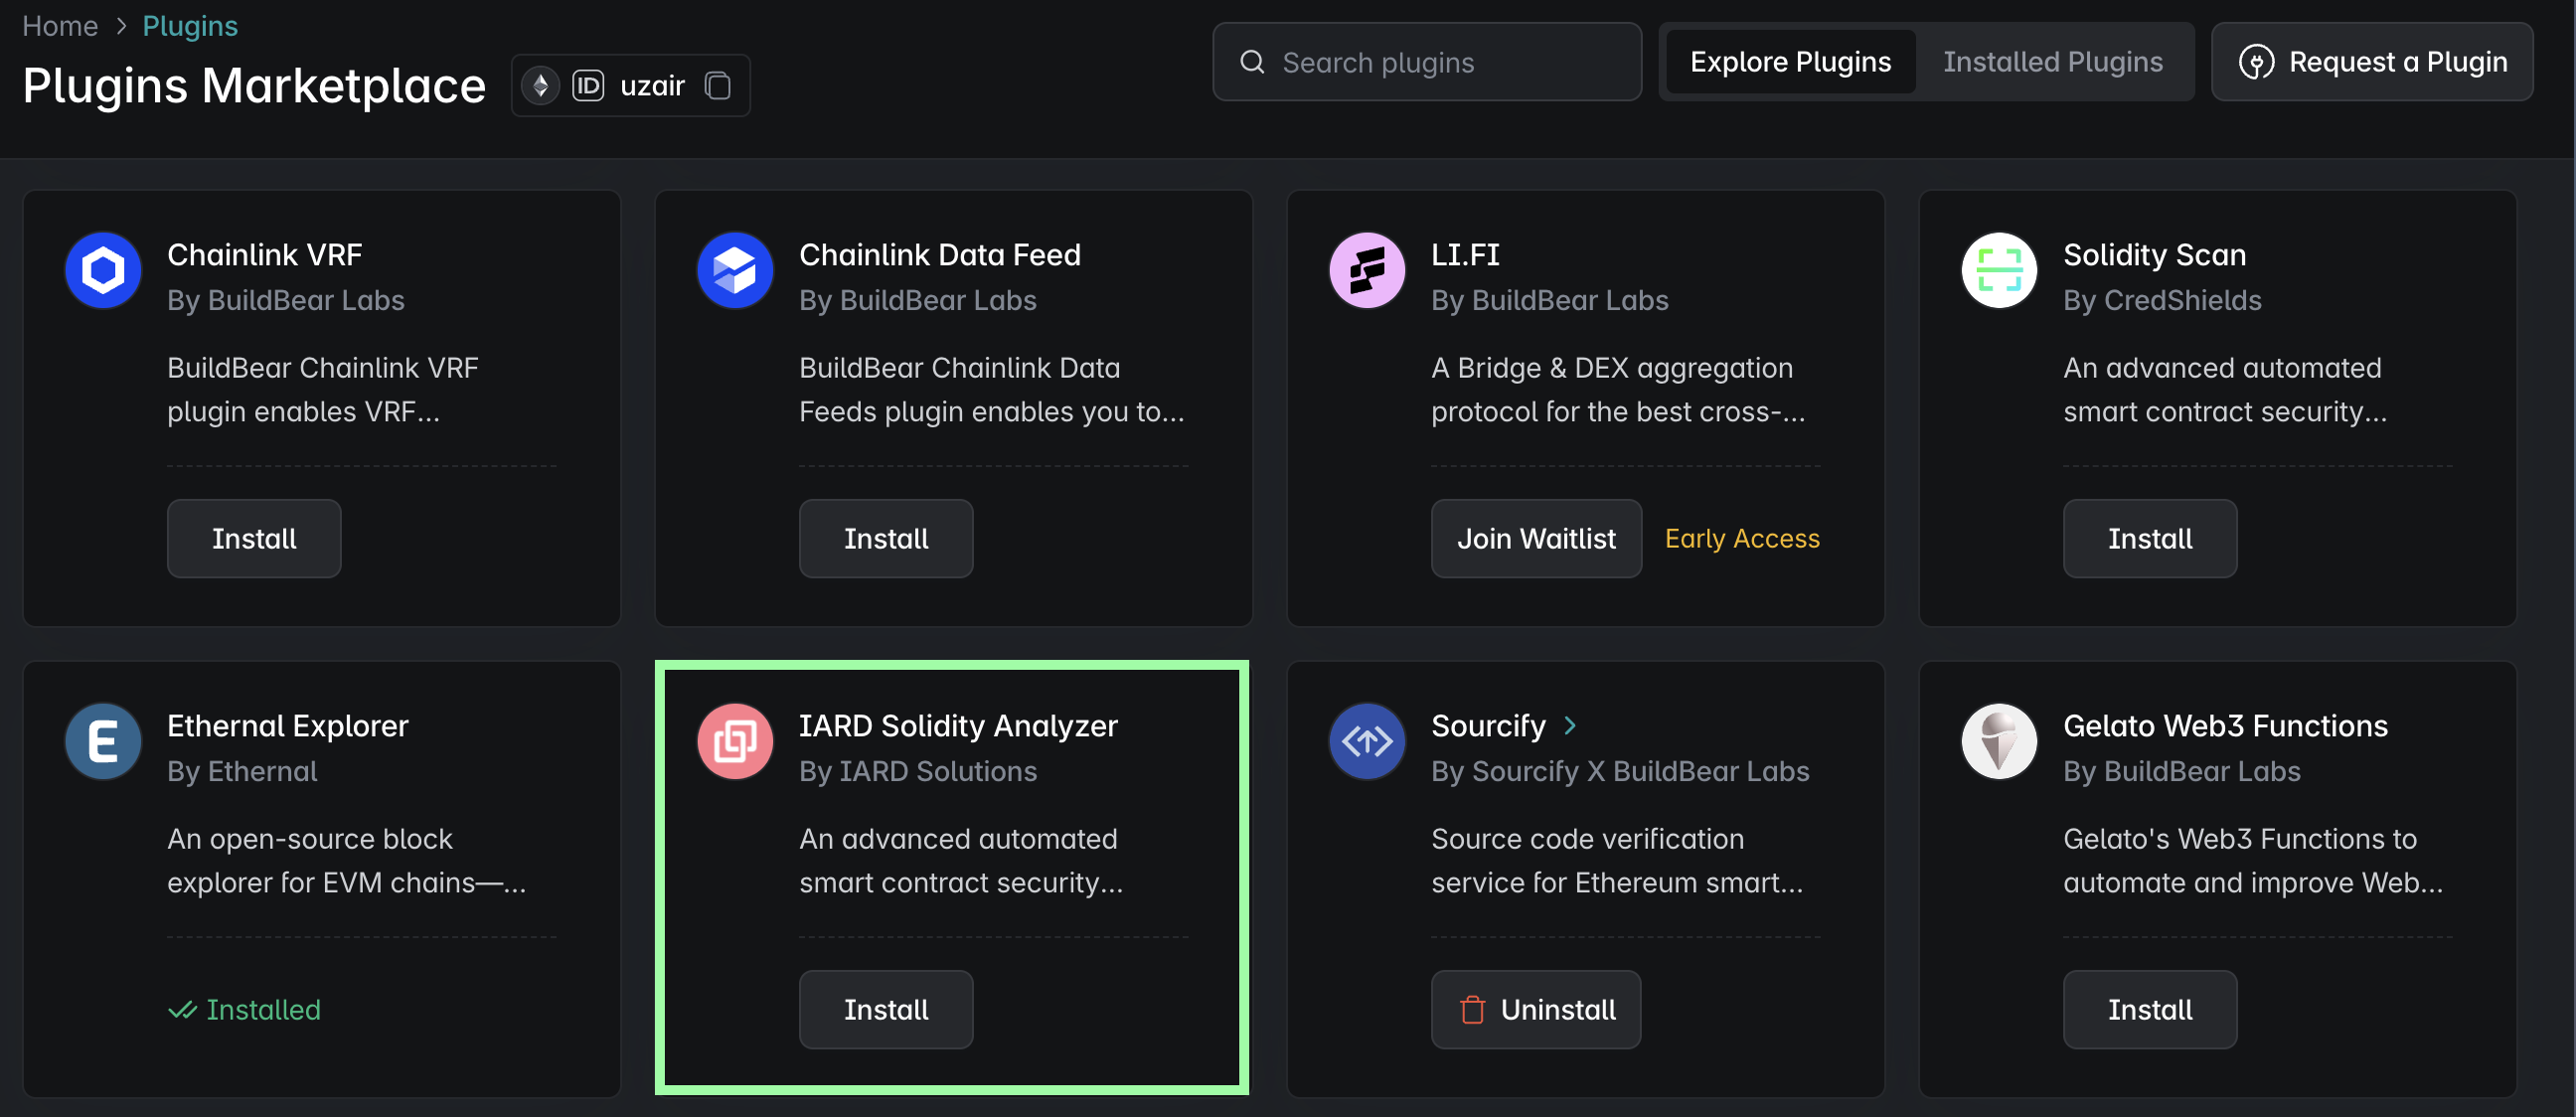The height and width of the screenshot is (1117, 2576).
Task: Open Sourcify details via chevron arrow
Action: click(1570, 726)
